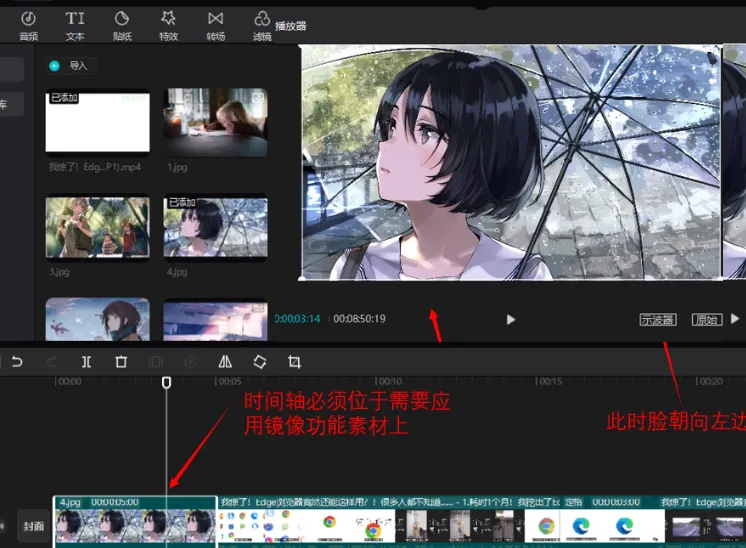The image size is (746, 548).
Task: Click the 导入 import button
Action: [71, 66]
